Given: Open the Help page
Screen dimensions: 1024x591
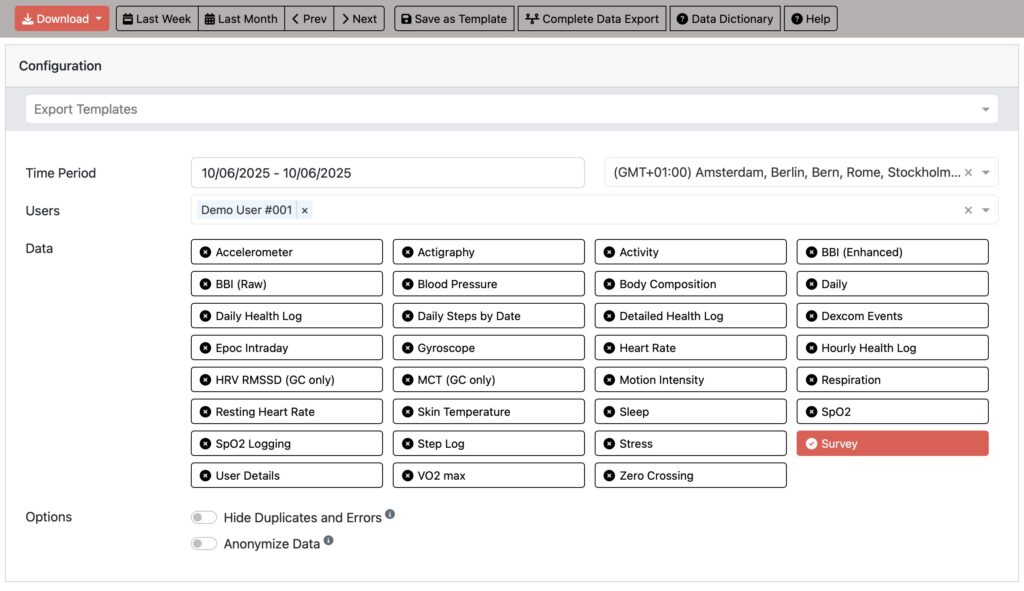Looking at the screenshot, I should [x=810, y=19].
